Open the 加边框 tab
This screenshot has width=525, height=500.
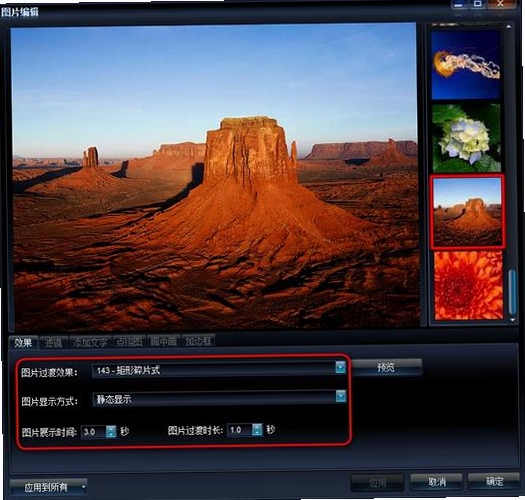[198, 341]
